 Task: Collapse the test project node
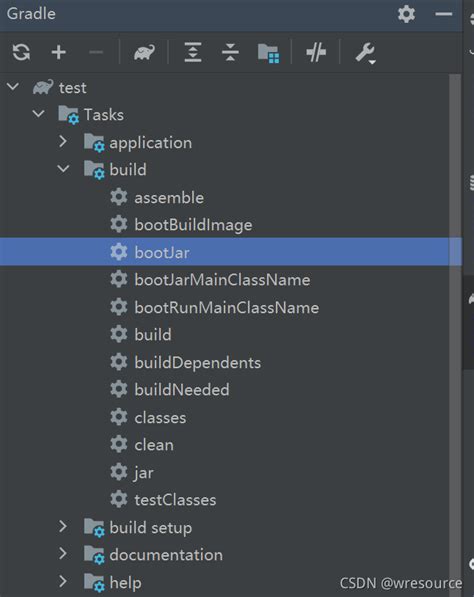[x=13, y=86]
